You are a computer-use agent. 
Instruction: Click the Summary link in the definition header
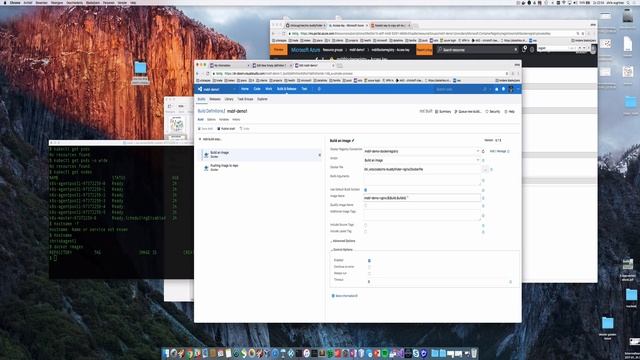click(443, 111)
